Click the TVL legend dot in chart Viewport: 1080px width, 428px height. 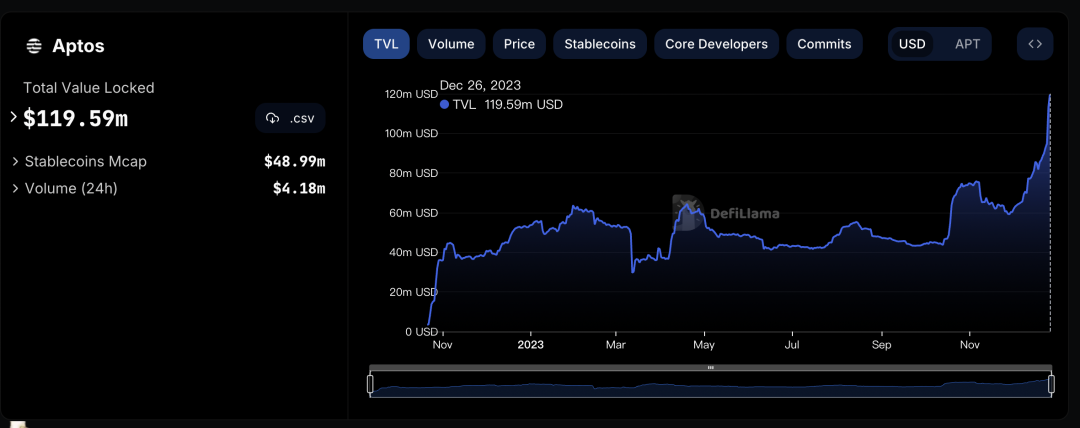point(444,105)
